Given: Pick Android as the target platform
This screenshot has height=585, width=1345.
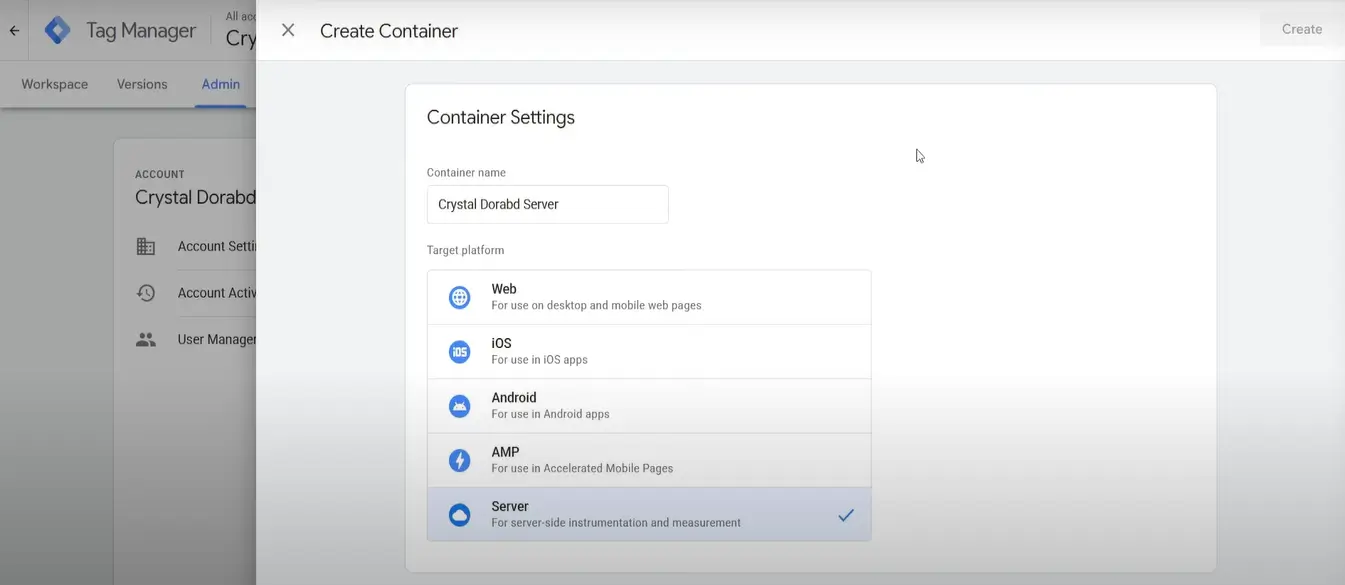Looking at the screenshot, I should 648,405.
